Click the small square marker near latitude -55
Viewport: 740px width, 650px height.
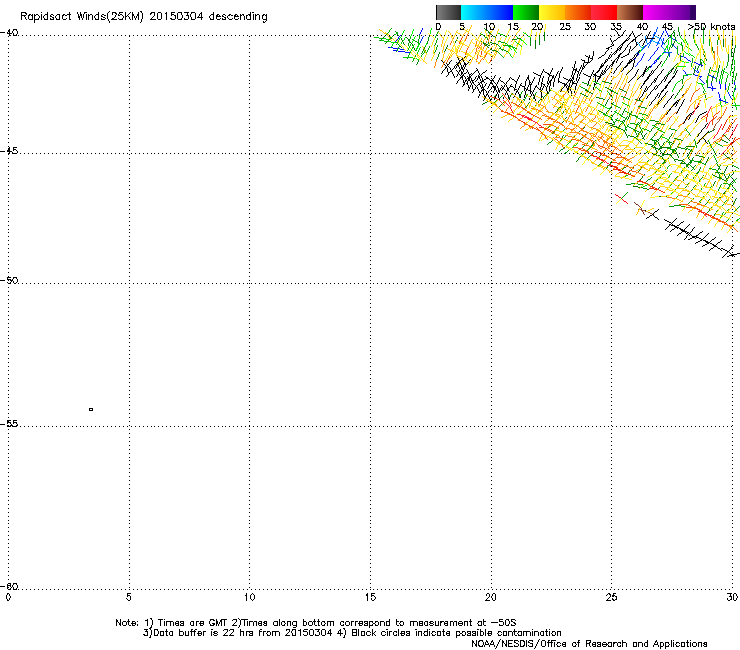point(91,409)
